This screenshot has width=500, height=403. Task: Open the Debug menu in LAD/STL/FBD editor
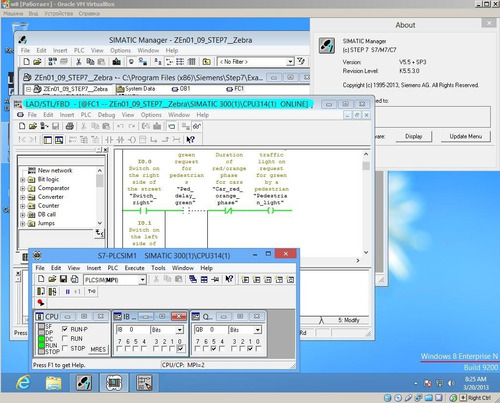point(106,115)
